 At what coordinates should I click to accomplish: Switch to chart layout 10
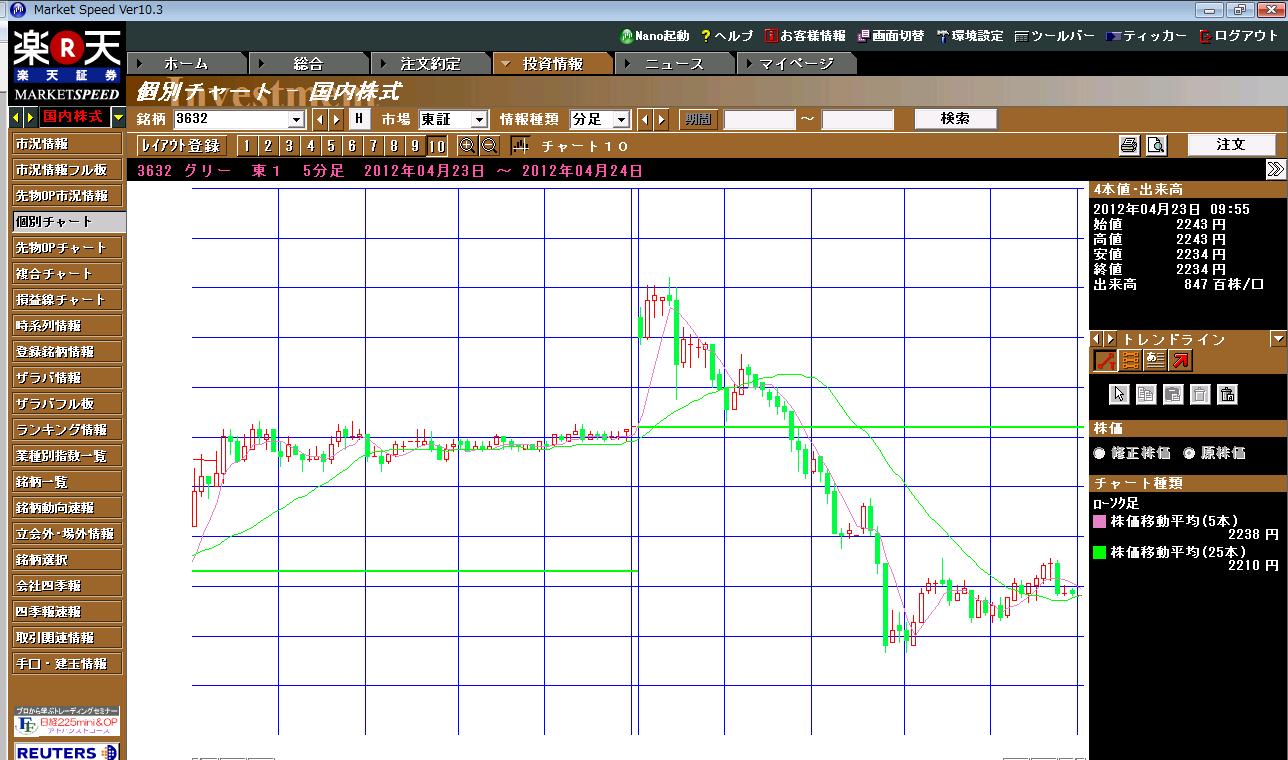coord(437,146)
